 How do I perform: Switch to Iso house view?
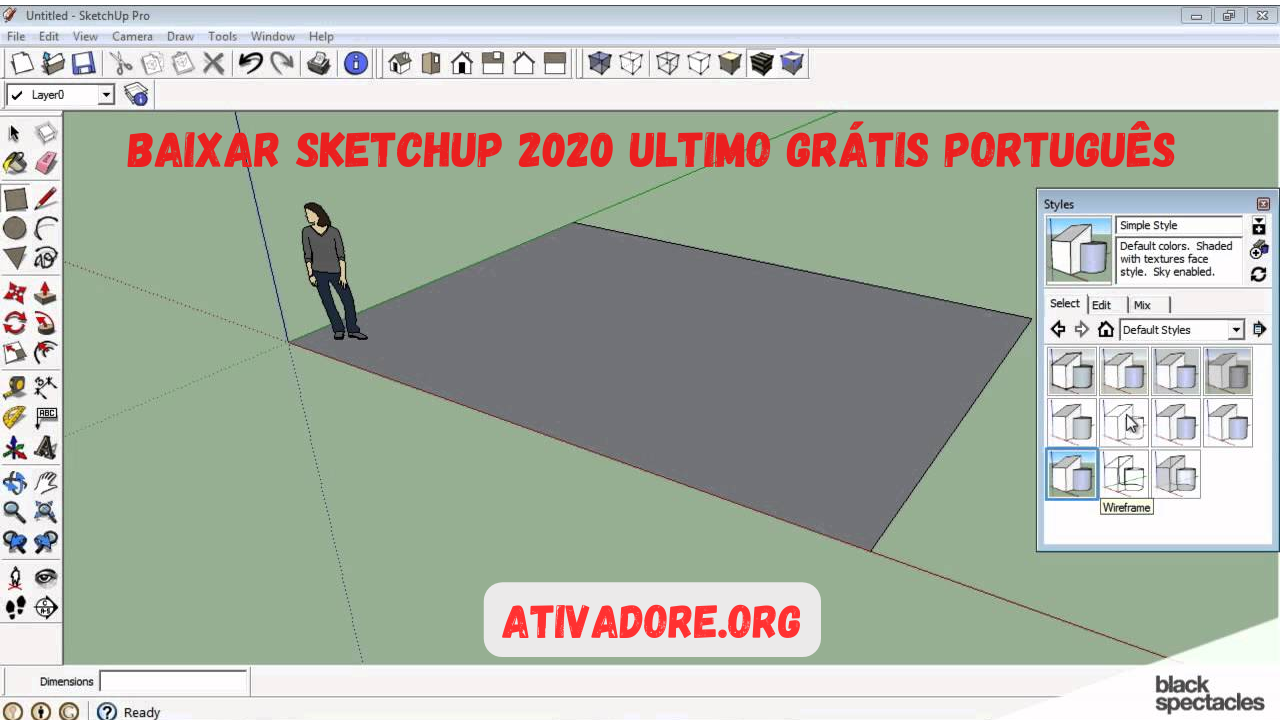pyautogui.click(x=400, y=64)
